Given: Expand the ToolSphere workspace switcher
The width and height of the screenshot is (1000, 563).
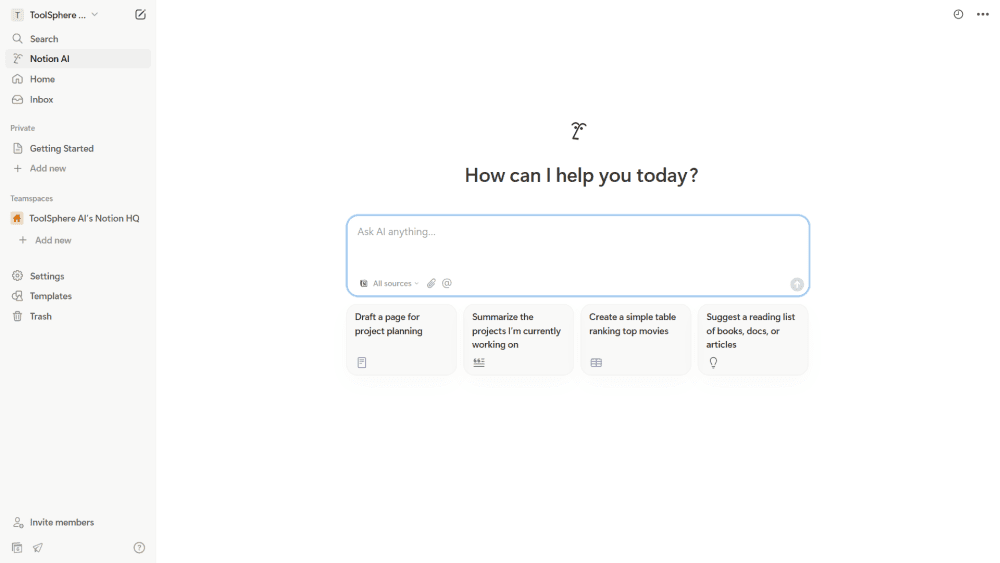Looking at the screenshot, I should coord(56,15).
